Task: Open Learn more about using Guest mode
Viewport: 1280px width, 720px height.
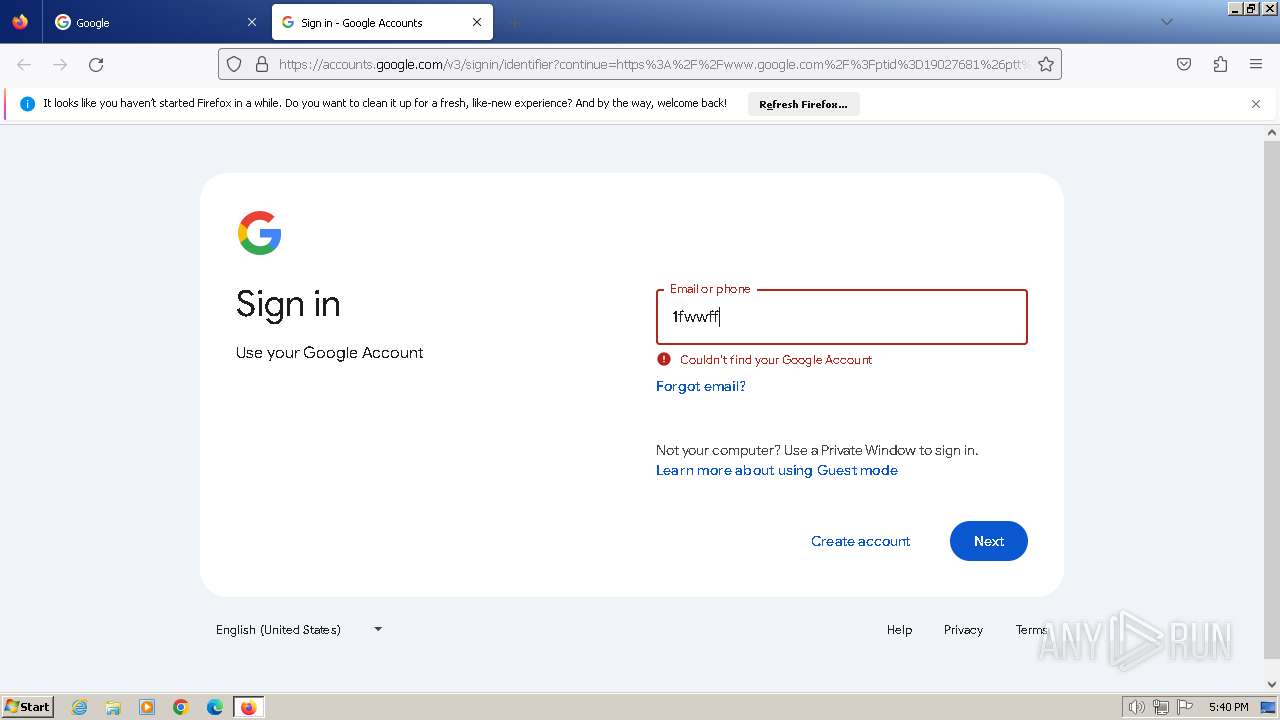Action: (777, 470)
